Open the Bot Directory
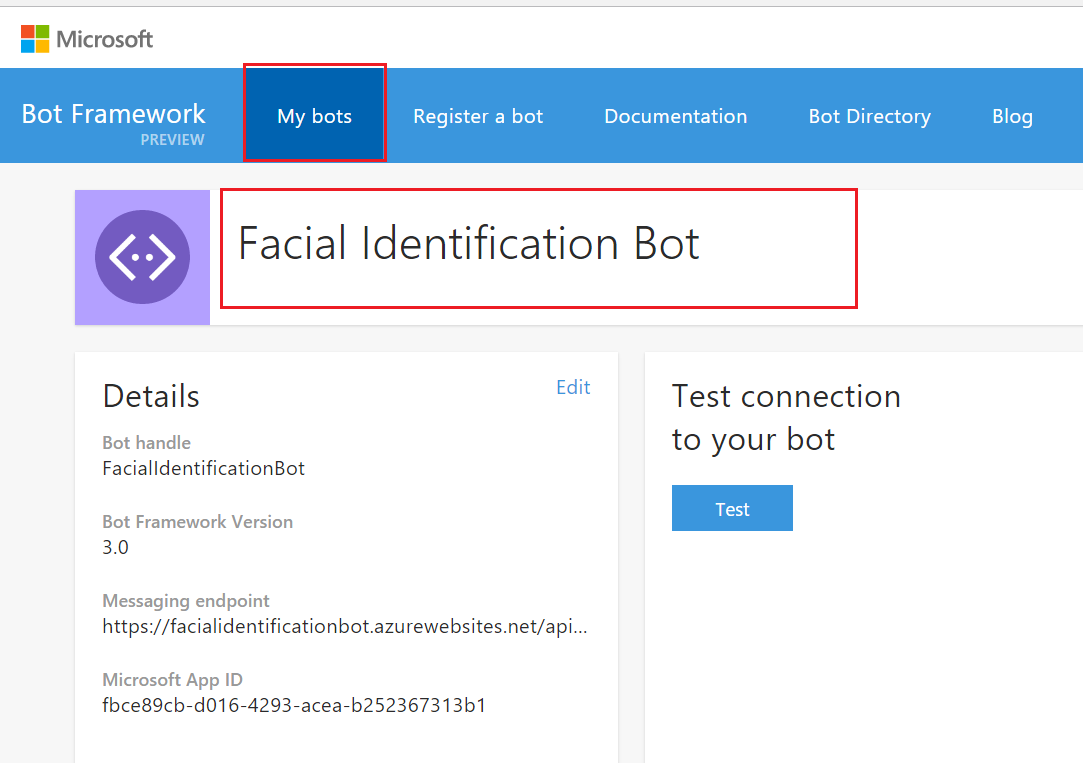The image size is (1083, 763). (x=870, y=116)
